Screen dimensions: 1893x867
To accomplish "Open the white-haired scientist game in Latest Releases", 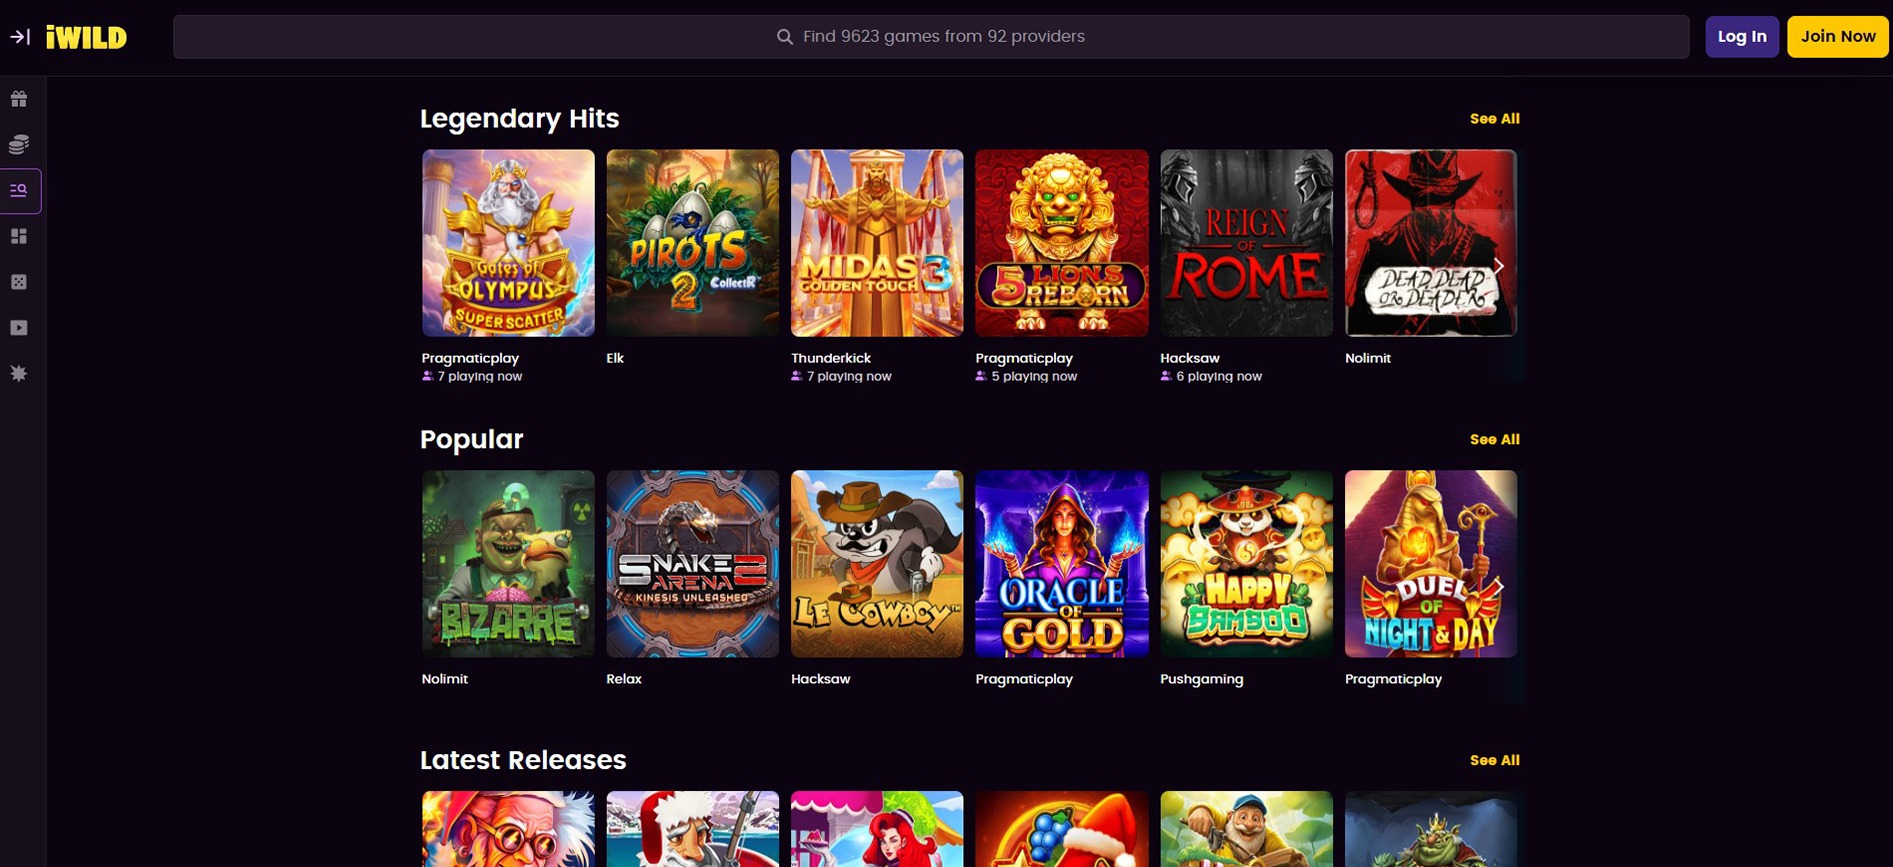I will coord(508,829).
